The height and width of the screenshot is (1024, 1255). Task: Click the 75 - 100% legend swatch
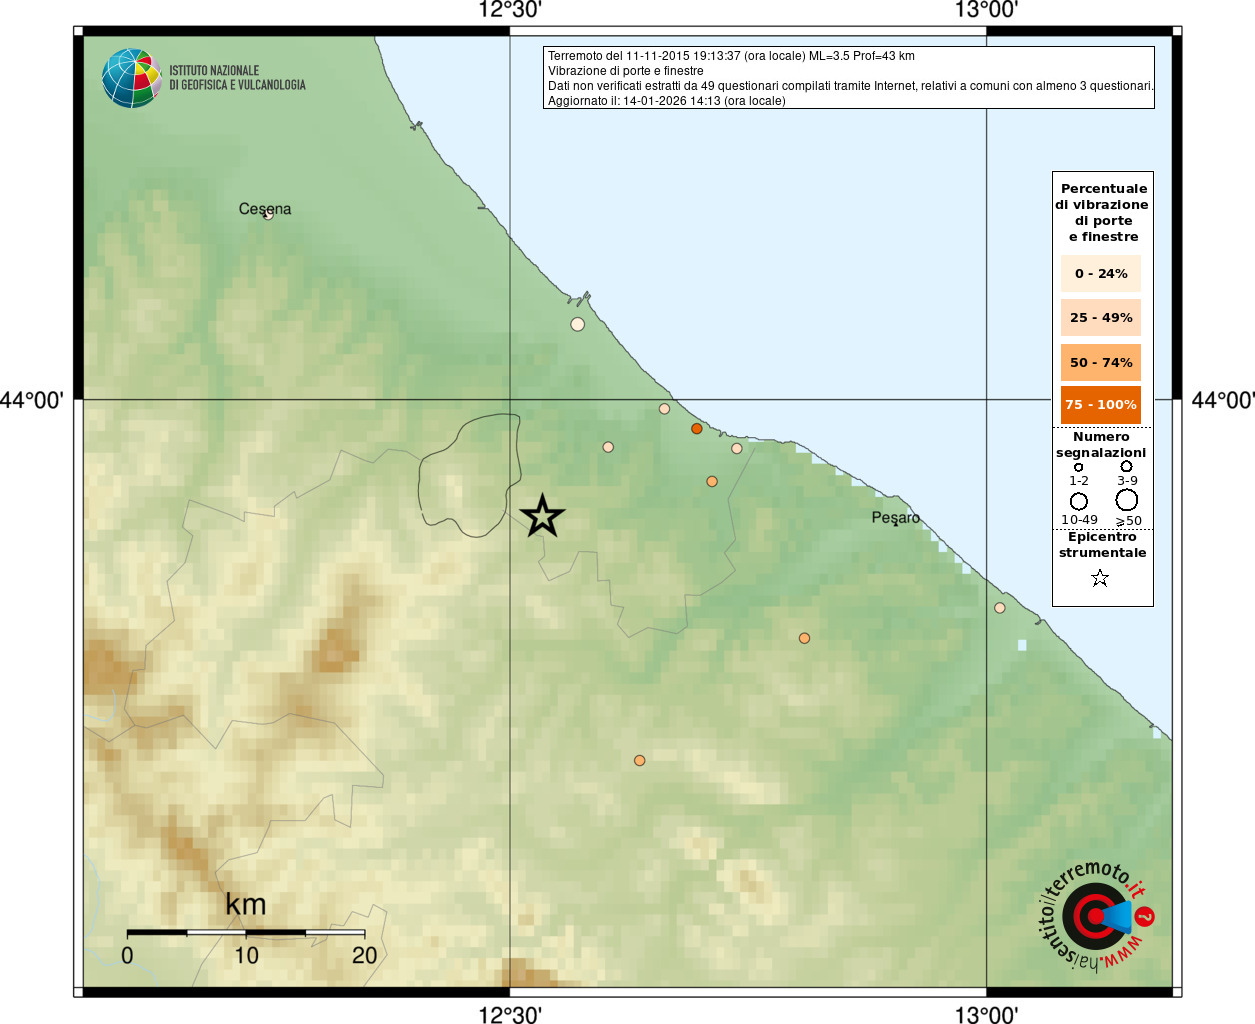[1101, 405]
